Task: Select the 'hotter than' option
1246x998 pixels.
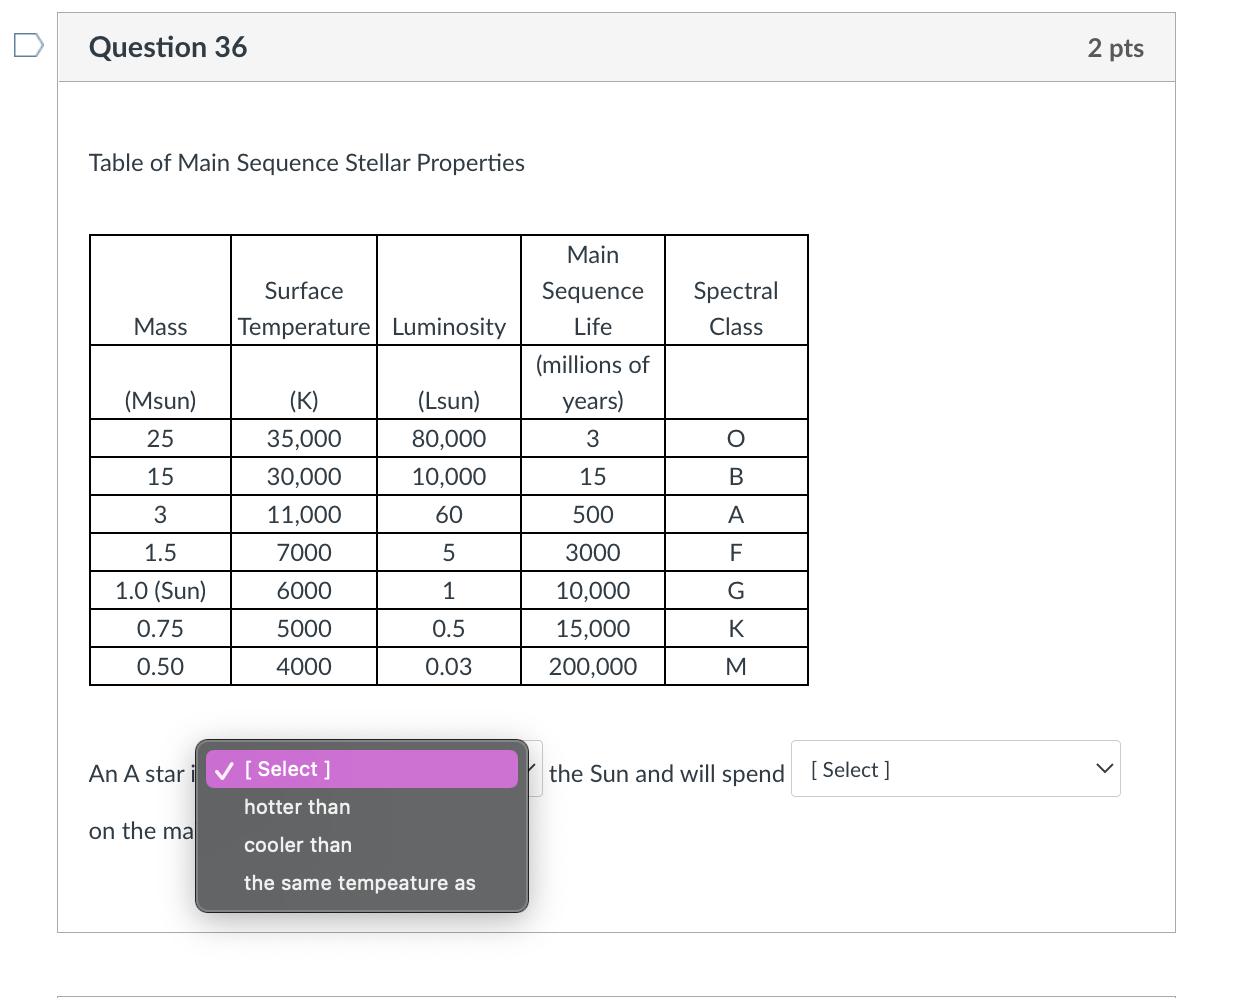Action: [297, 807]
